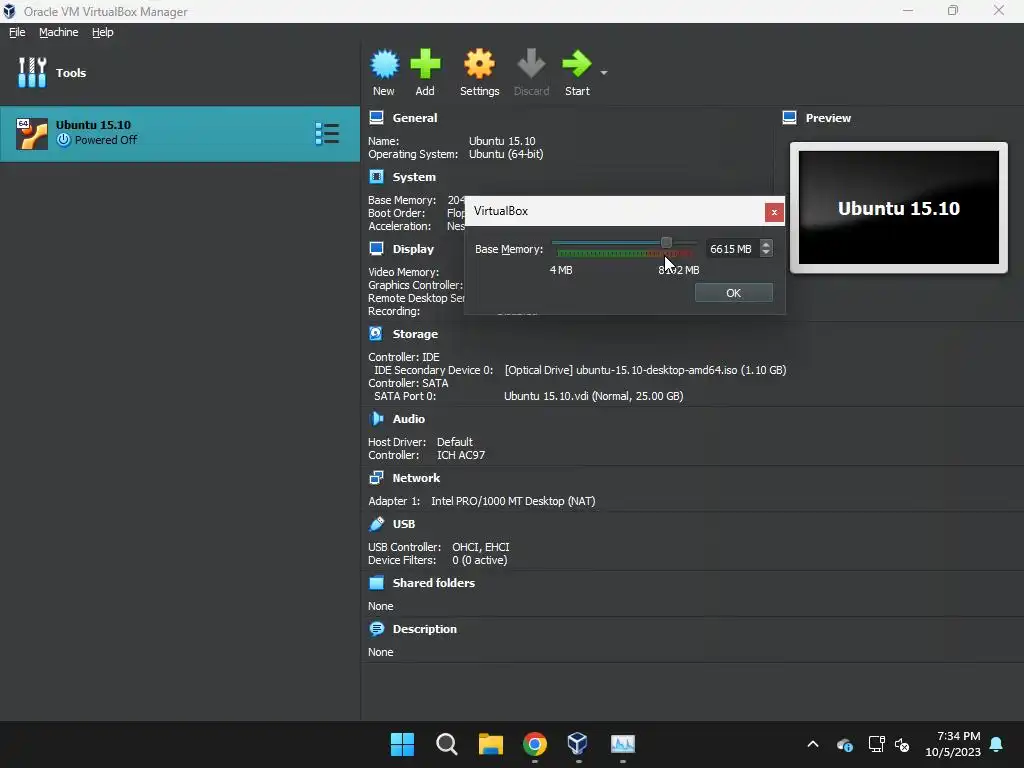Open the Windows Start menu
The width and height of the screenshot is (1024, 768).
tap(402, 744)
